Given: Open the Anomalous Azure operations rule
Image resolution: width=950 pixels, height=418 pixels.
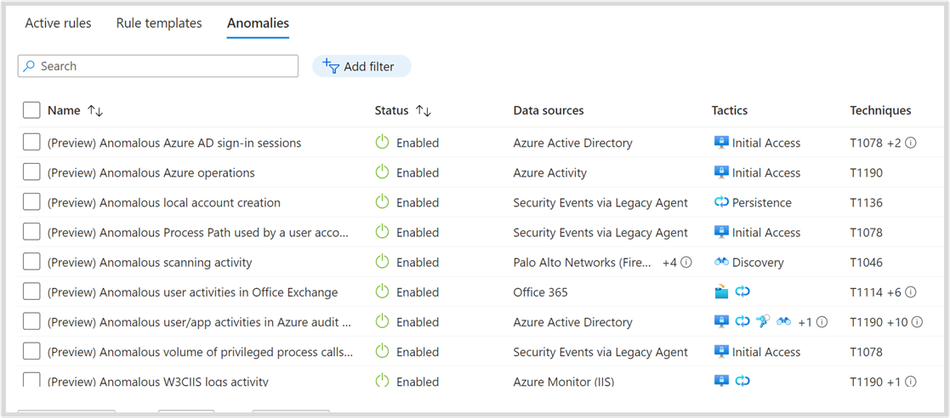Looking at the screenshot, I should tap(151, 173).
